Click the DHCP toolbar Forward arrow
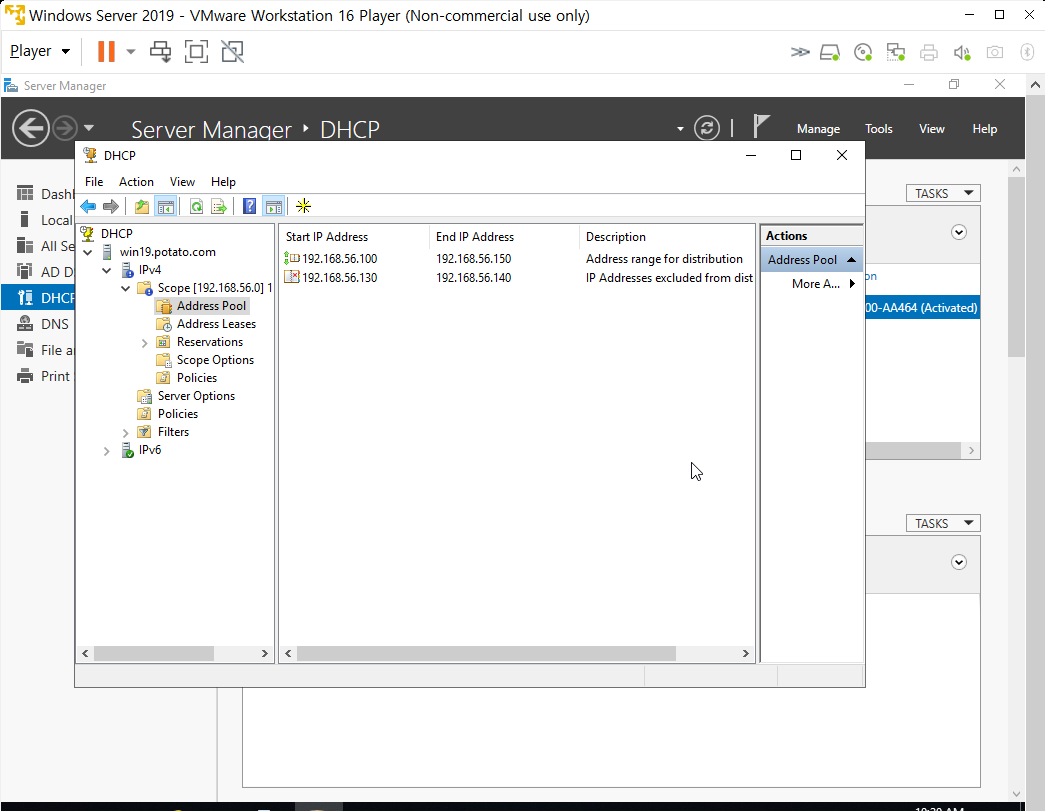 pos(111,207)
